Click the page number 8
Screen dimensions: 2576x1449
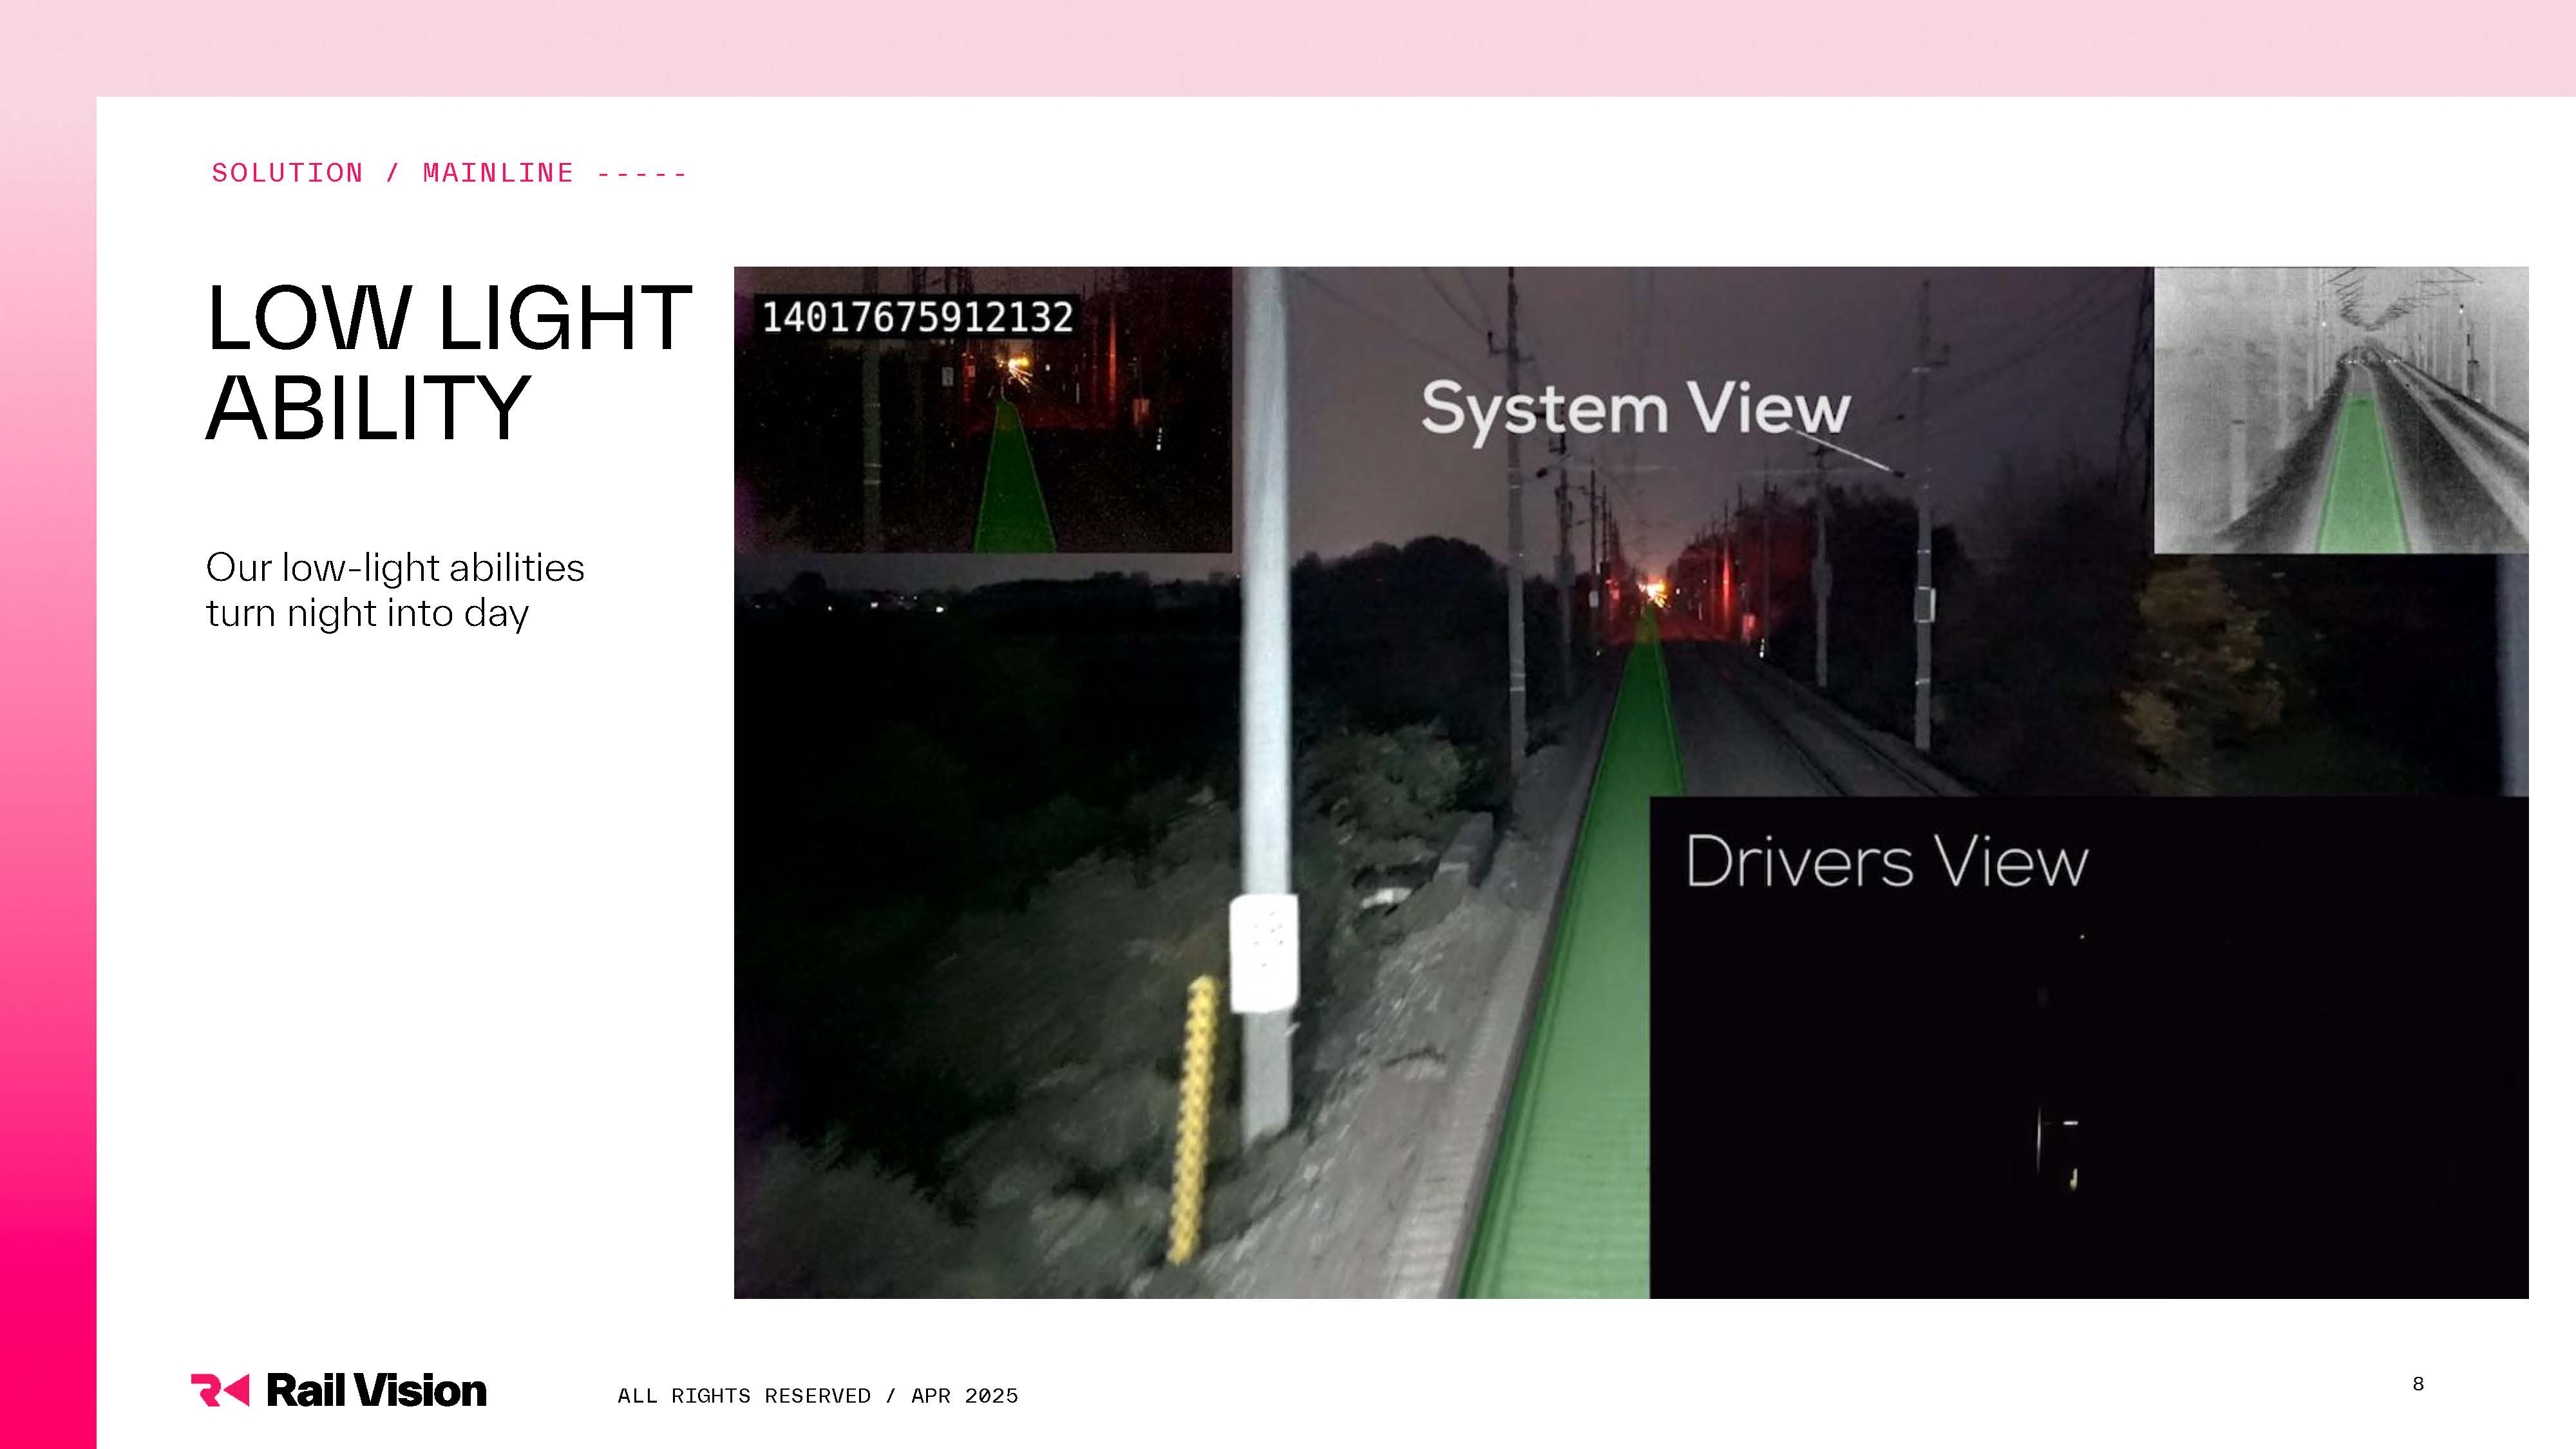[2418, 1384]
